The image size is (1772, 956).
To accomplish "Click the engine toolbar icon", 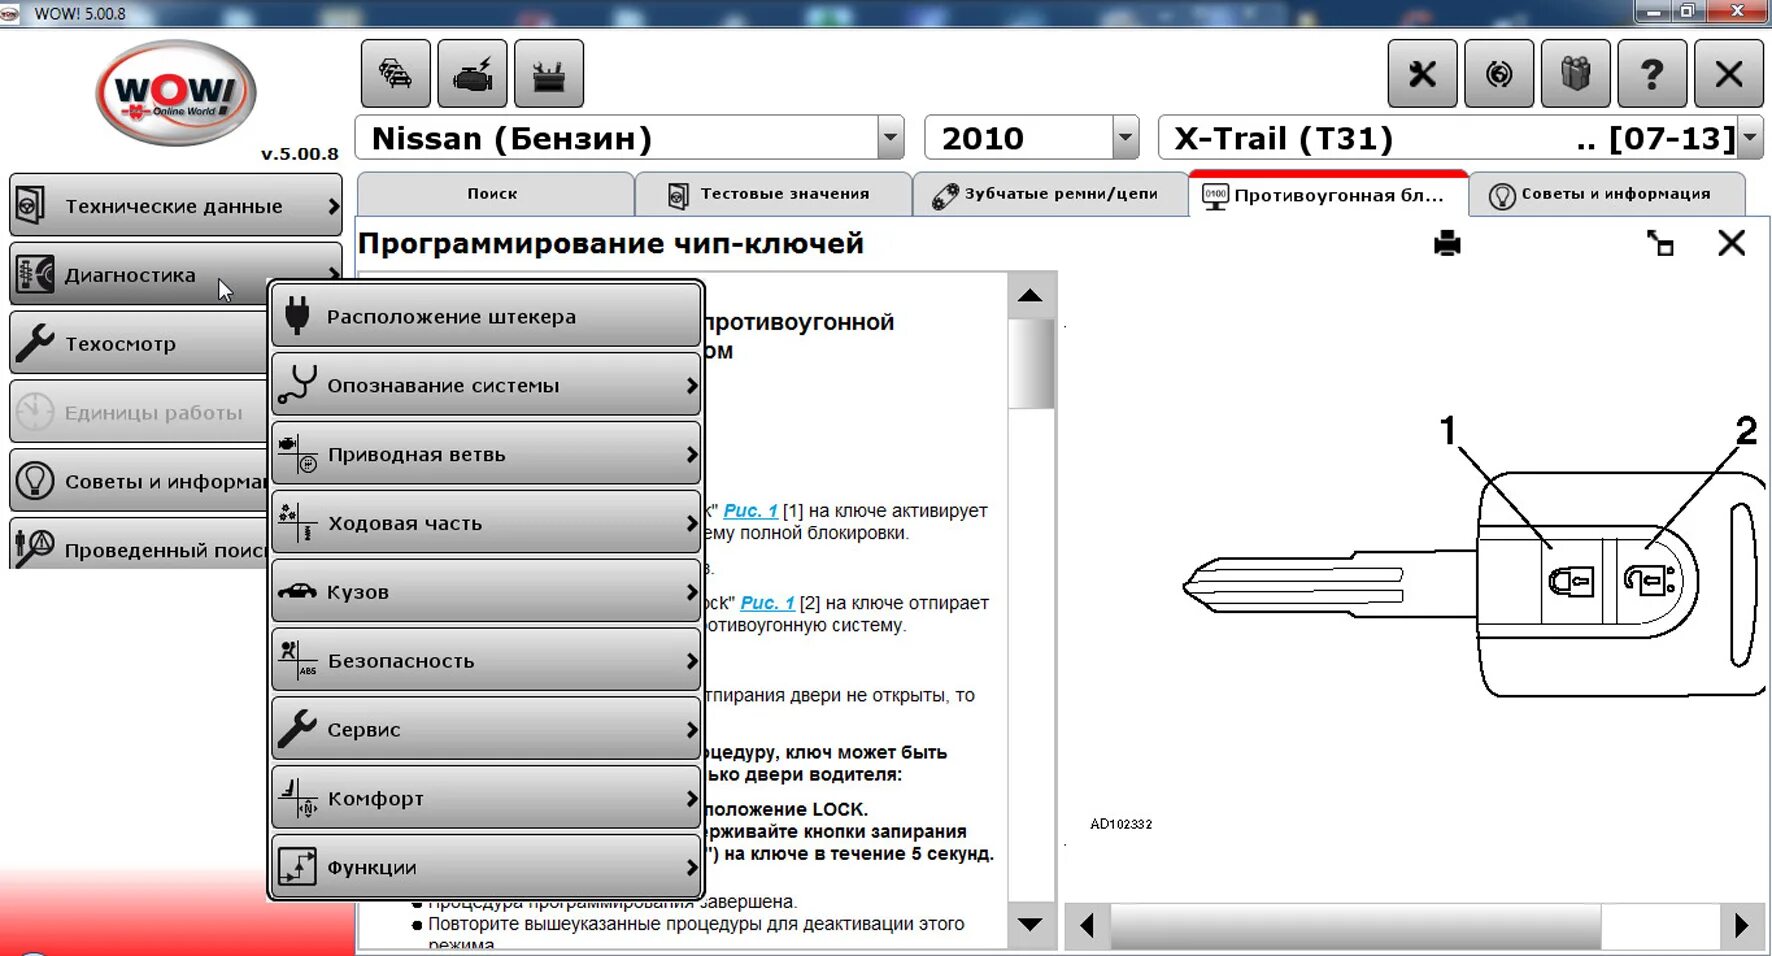I will point(473,73).
